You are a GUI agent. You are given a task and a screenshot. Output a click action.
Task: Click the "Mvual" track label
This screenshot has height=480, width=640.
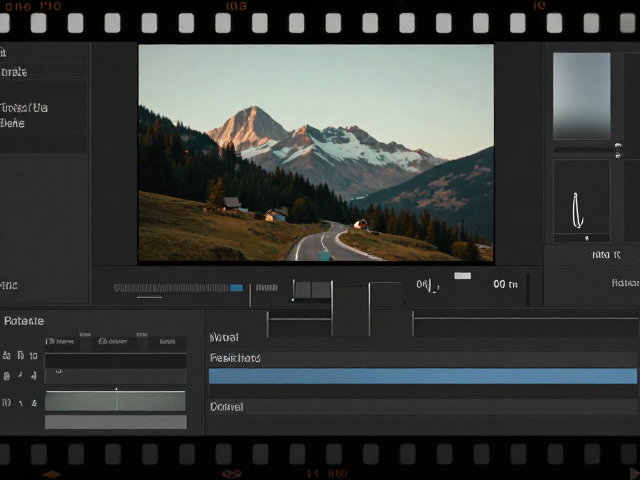click(224, 338)
